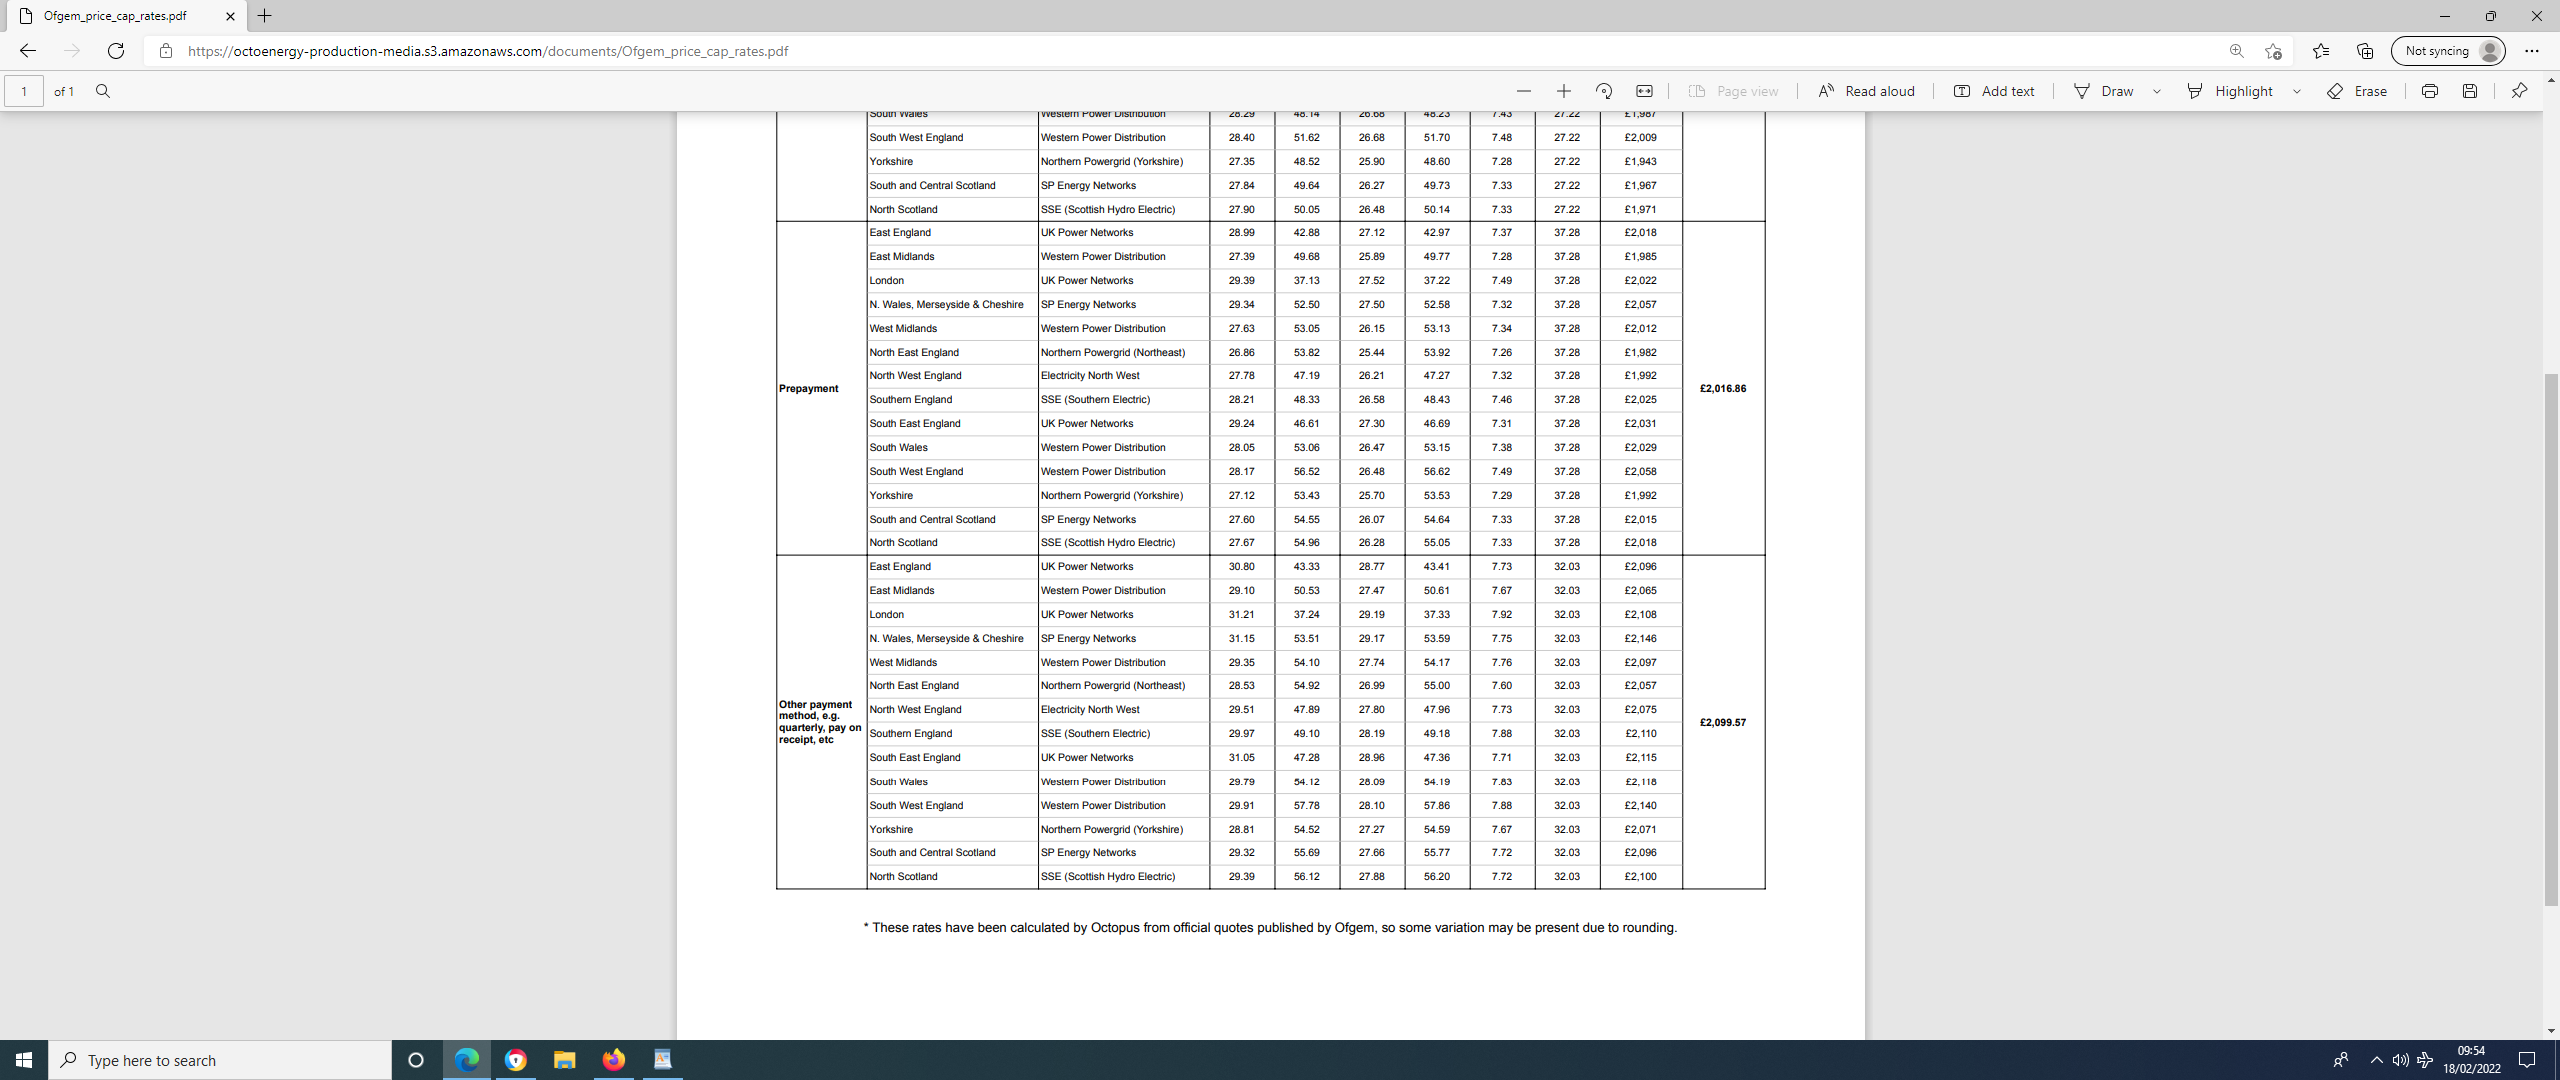Open the notification action center
2560x1080 pixels.
2527,1060
